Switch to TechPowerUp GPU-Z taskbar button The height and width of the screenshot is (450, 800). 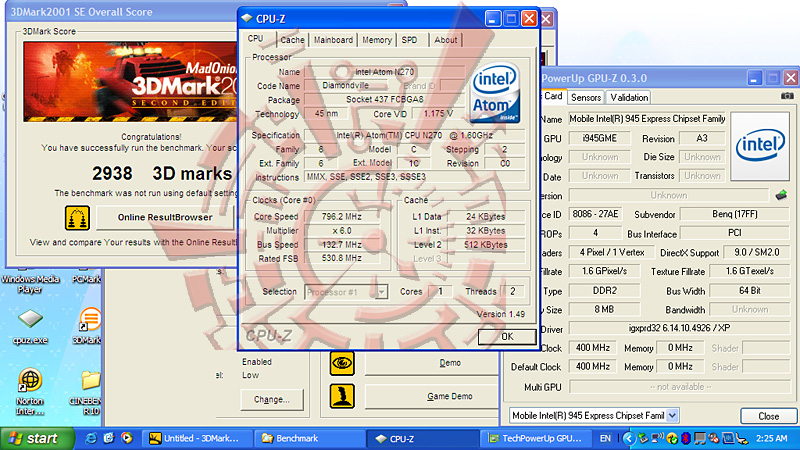click(536, 438)
